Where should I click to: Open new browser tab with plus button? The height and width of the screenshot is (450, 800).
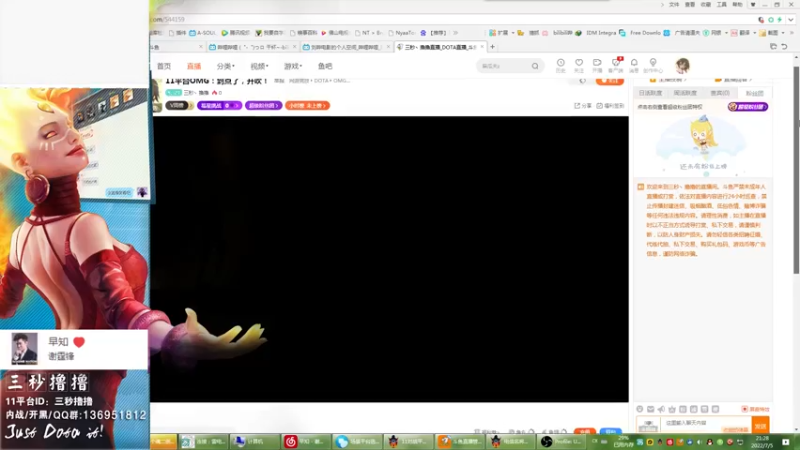coord(492,46)
